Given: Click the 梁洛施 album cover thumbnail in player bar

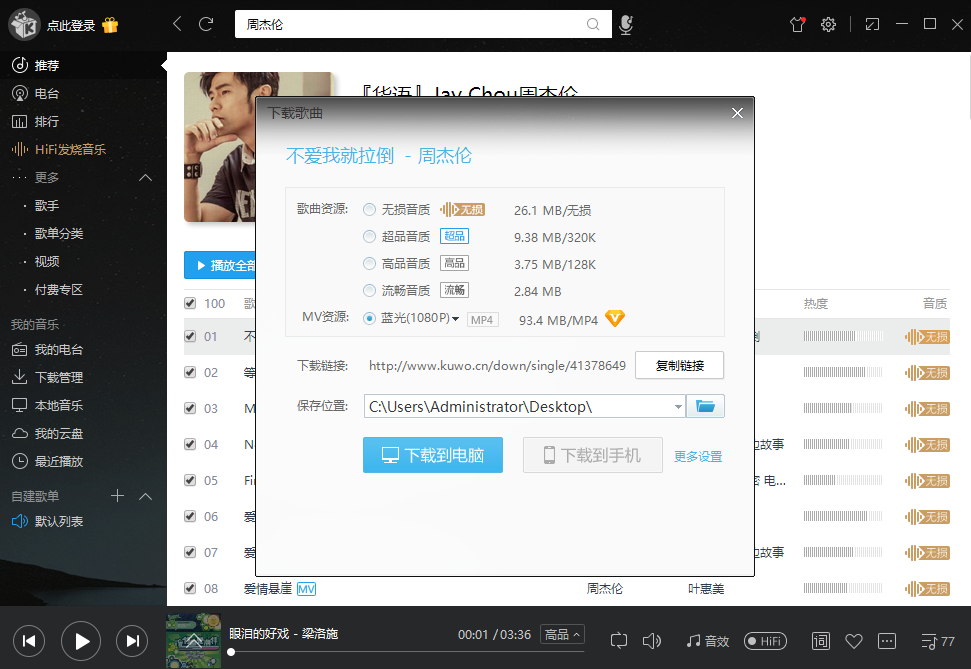Looking at the screenshot, I should point(193,641).
